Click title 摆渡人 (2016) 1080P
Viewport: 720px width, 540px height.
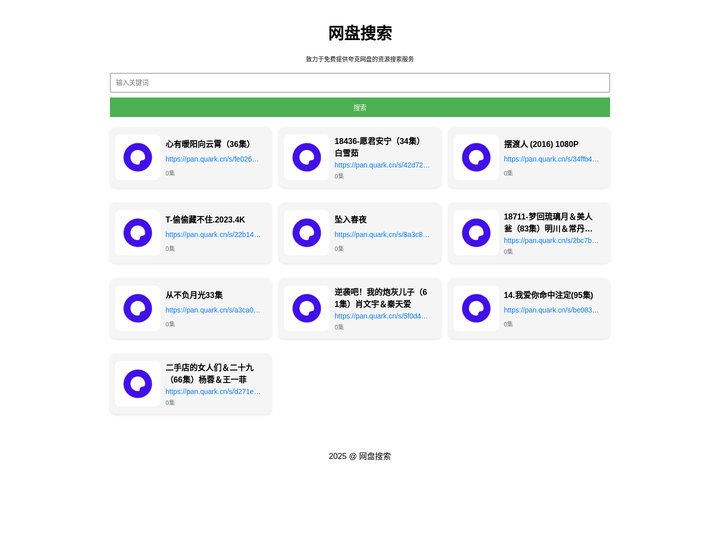pyautogui.click(x=541, y=144)
